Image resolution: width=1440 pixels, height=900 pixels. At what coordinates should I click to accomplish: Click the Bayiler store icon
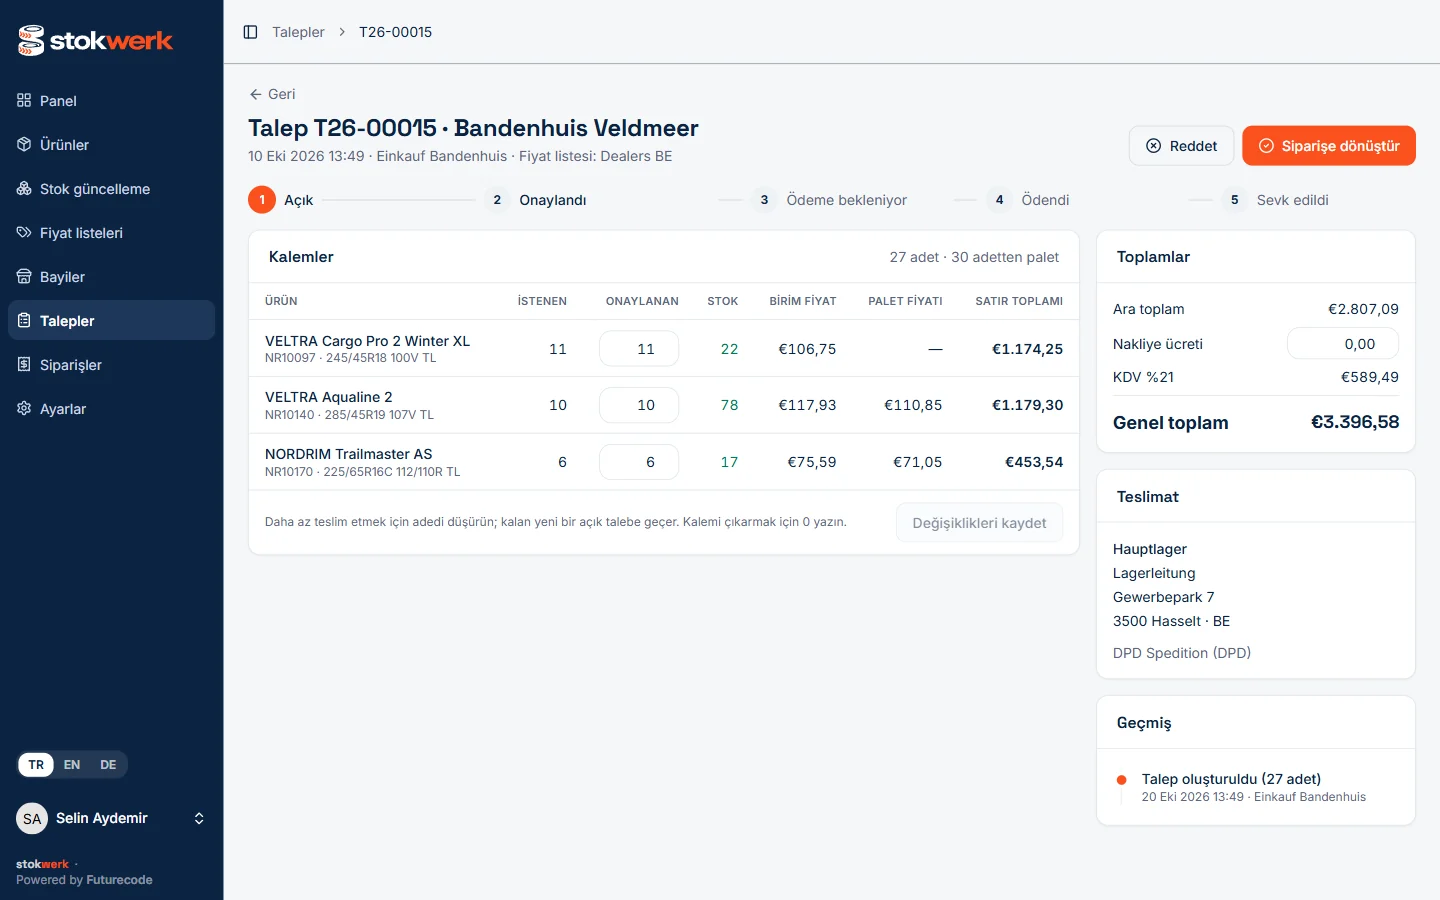click(x=24, y=276)
